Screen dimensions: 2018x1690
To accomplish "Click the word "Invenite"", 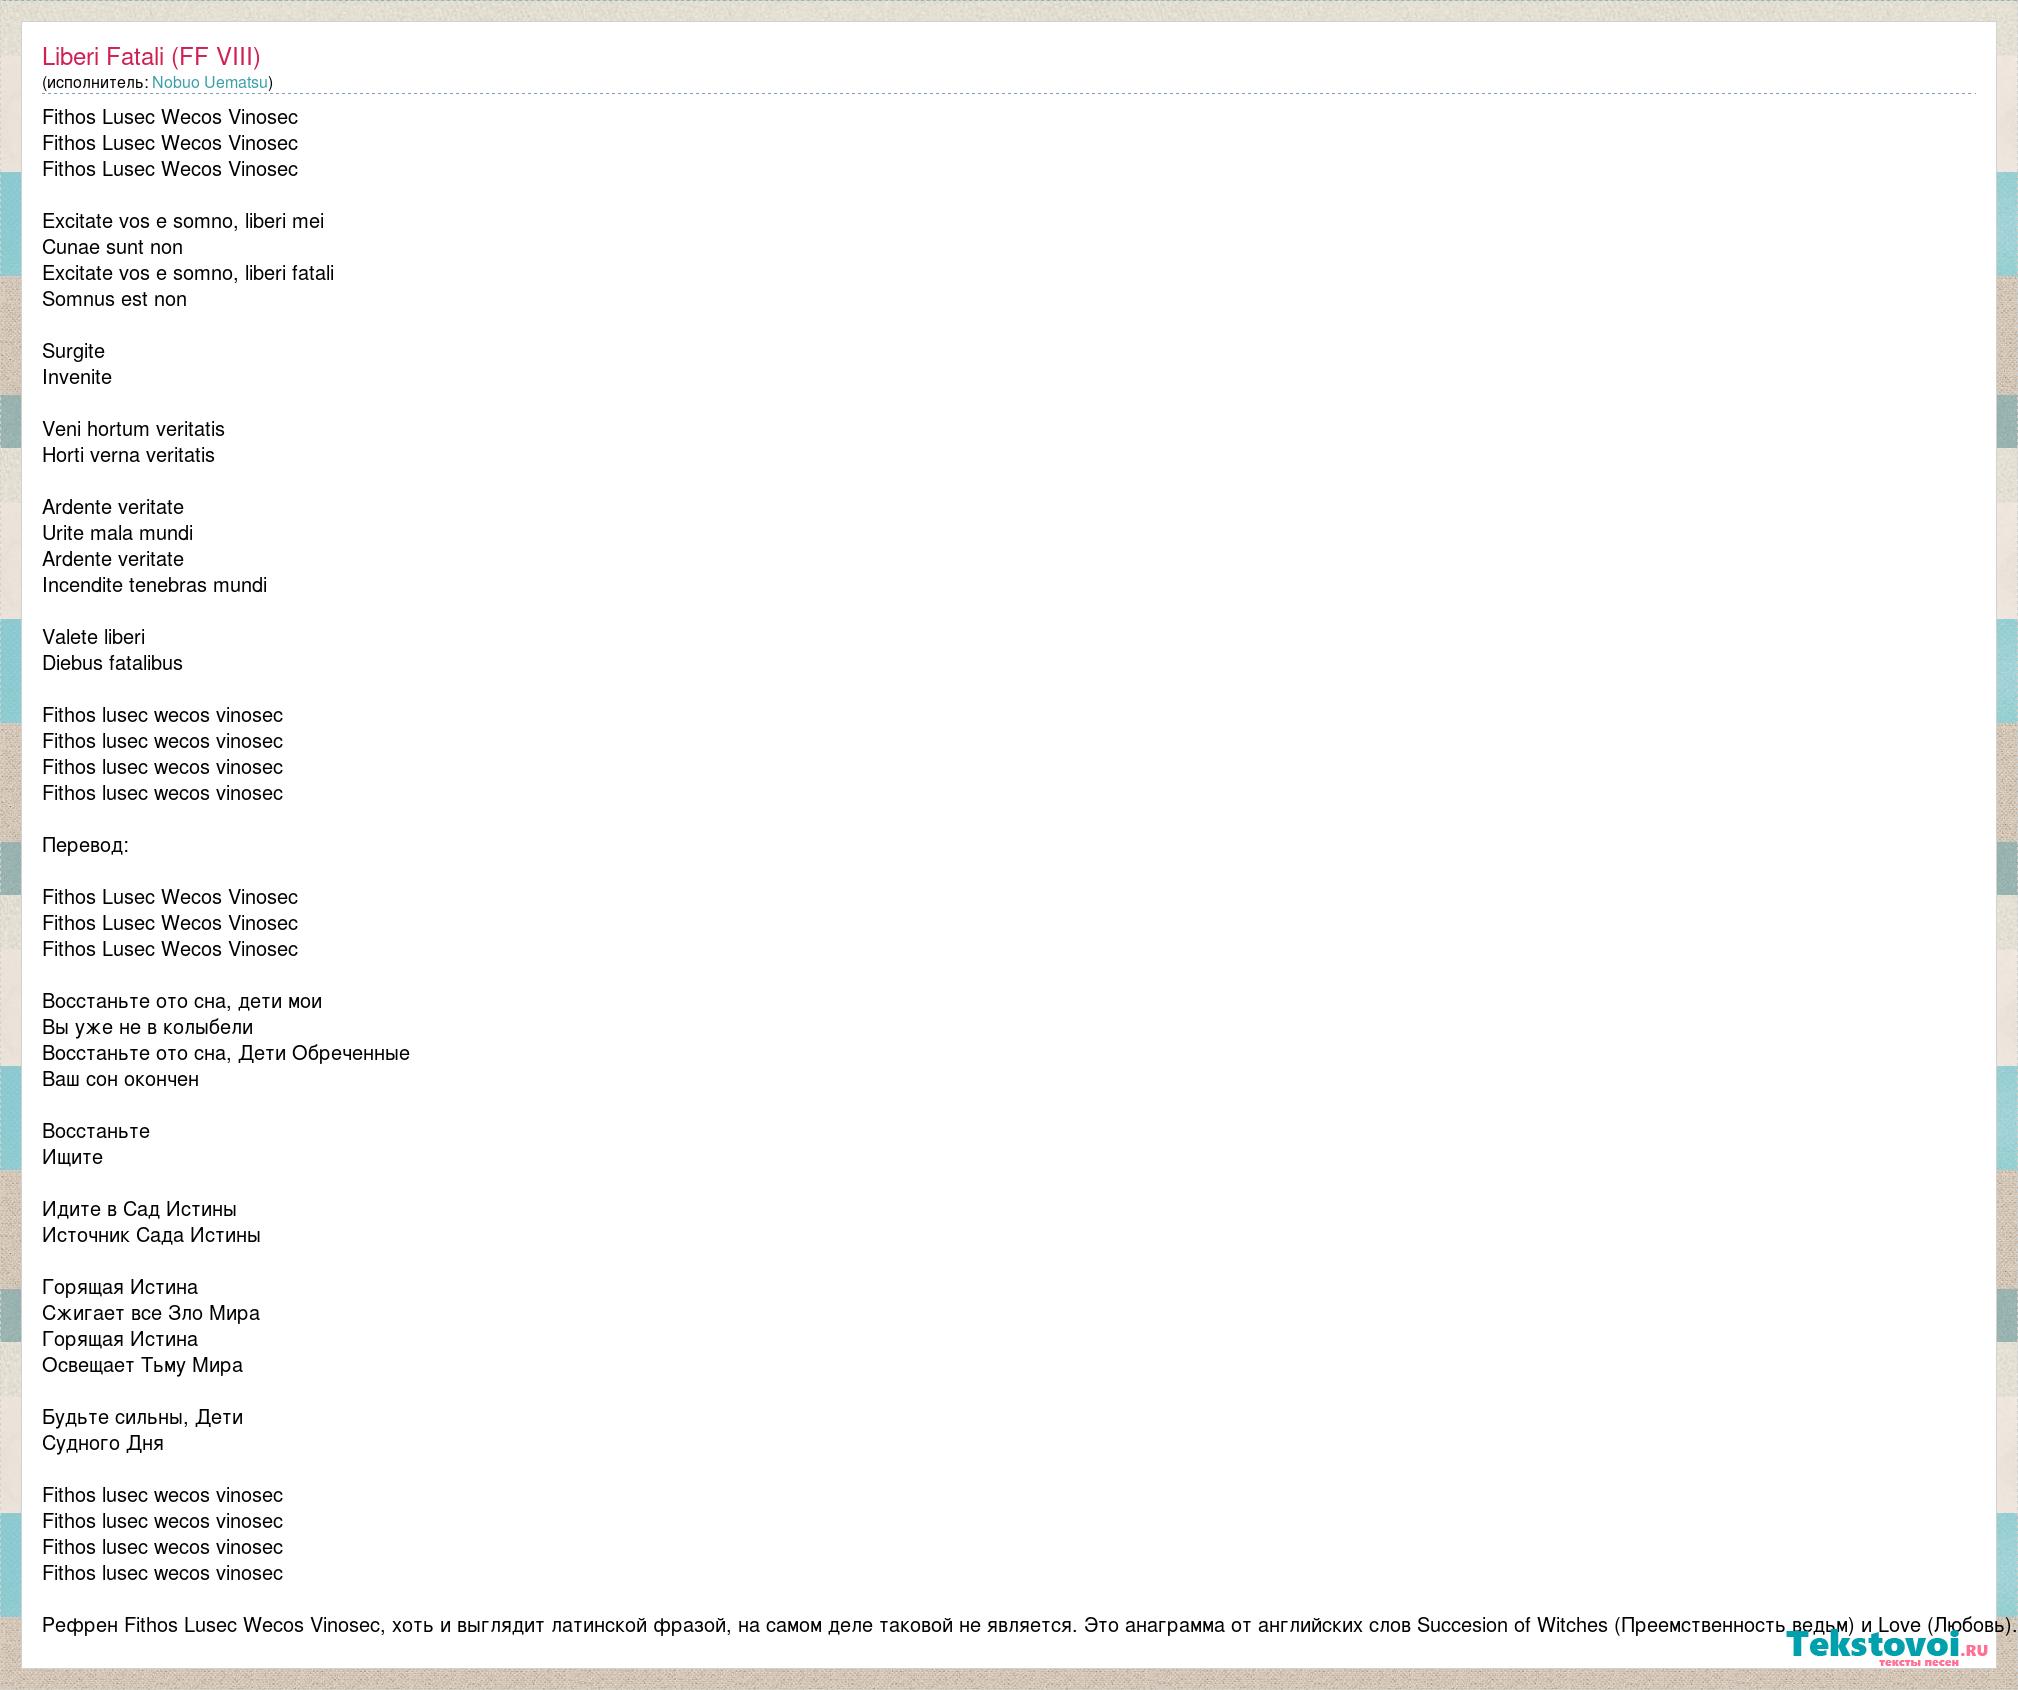I will [77, 377].
